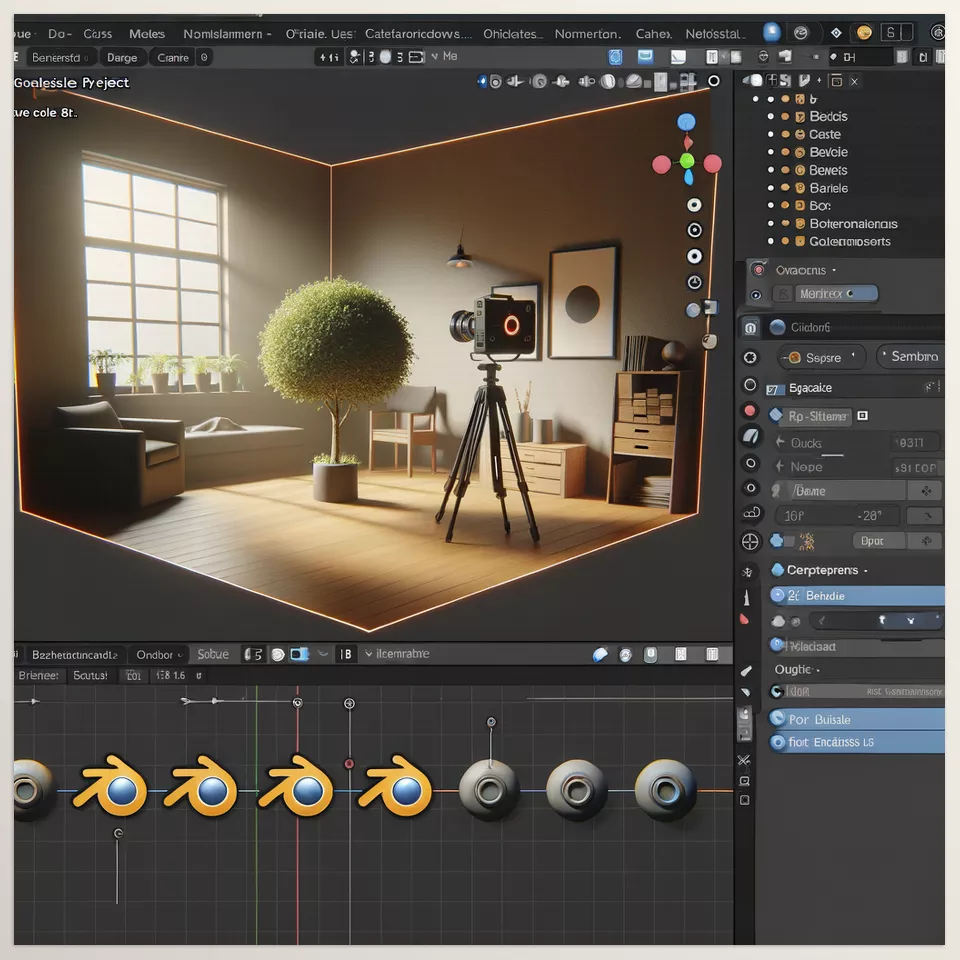Click the Ducs value field
Viewport: 960px width, 960px height.
pyautogui.click(x=915, y=443)
